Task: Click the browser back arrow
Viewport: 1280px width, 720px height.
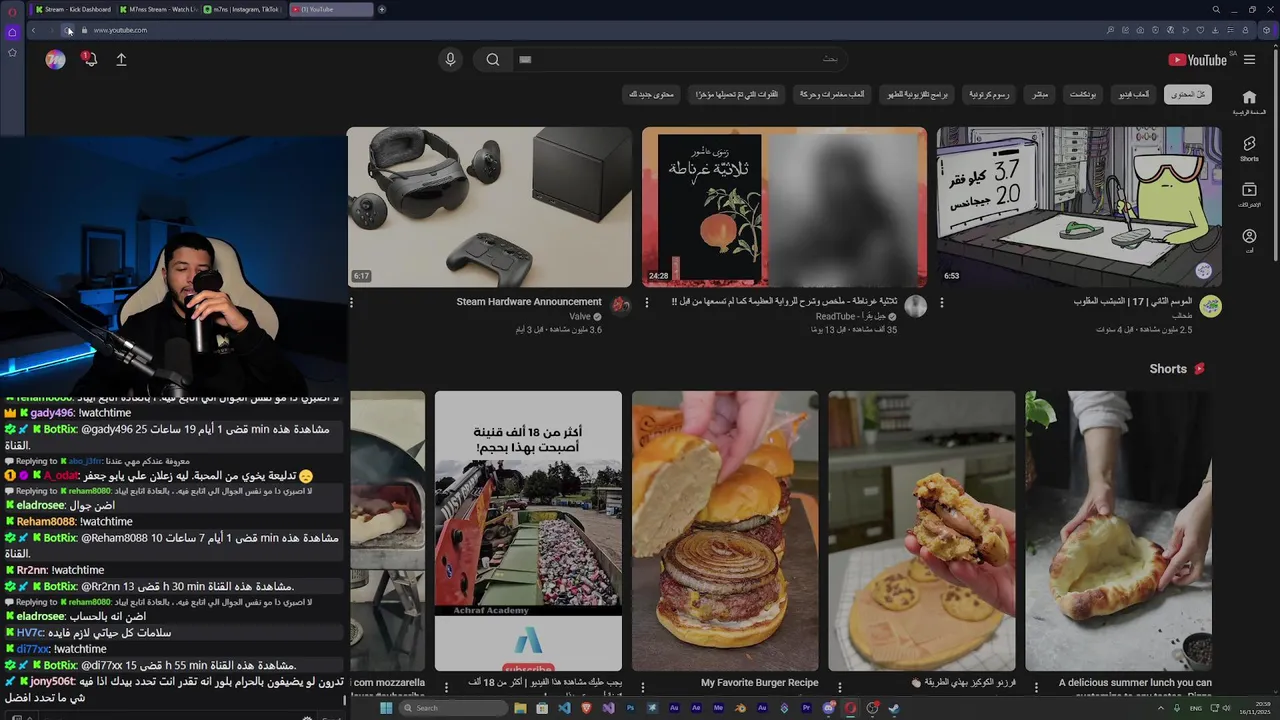Action: pos(33,30)
